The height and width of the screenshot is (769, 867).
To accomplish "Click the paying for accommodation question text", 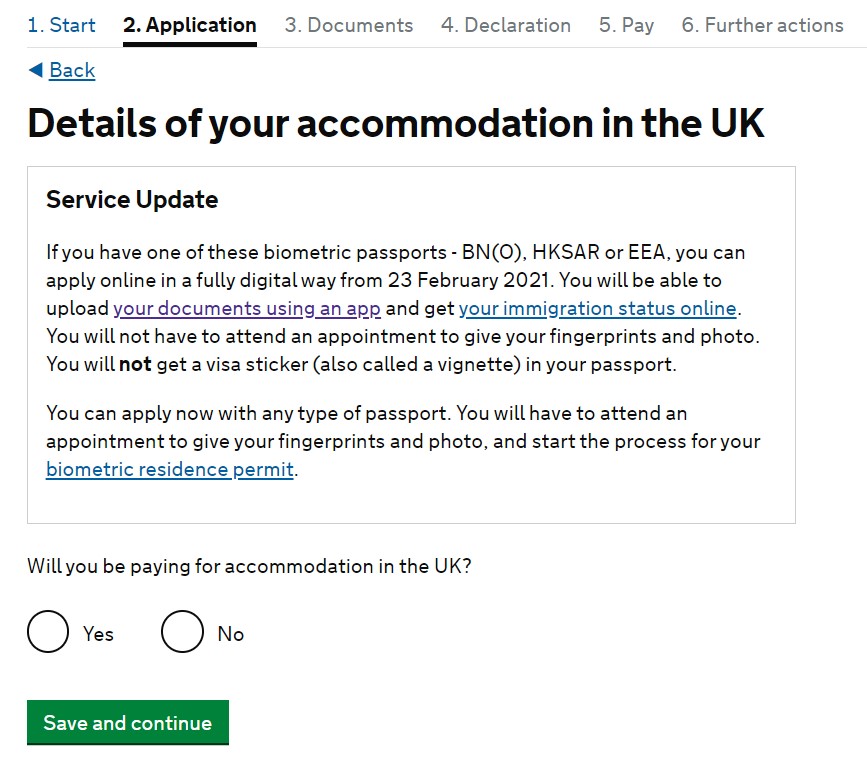I will pyautogui.click(x=249, y=566).
